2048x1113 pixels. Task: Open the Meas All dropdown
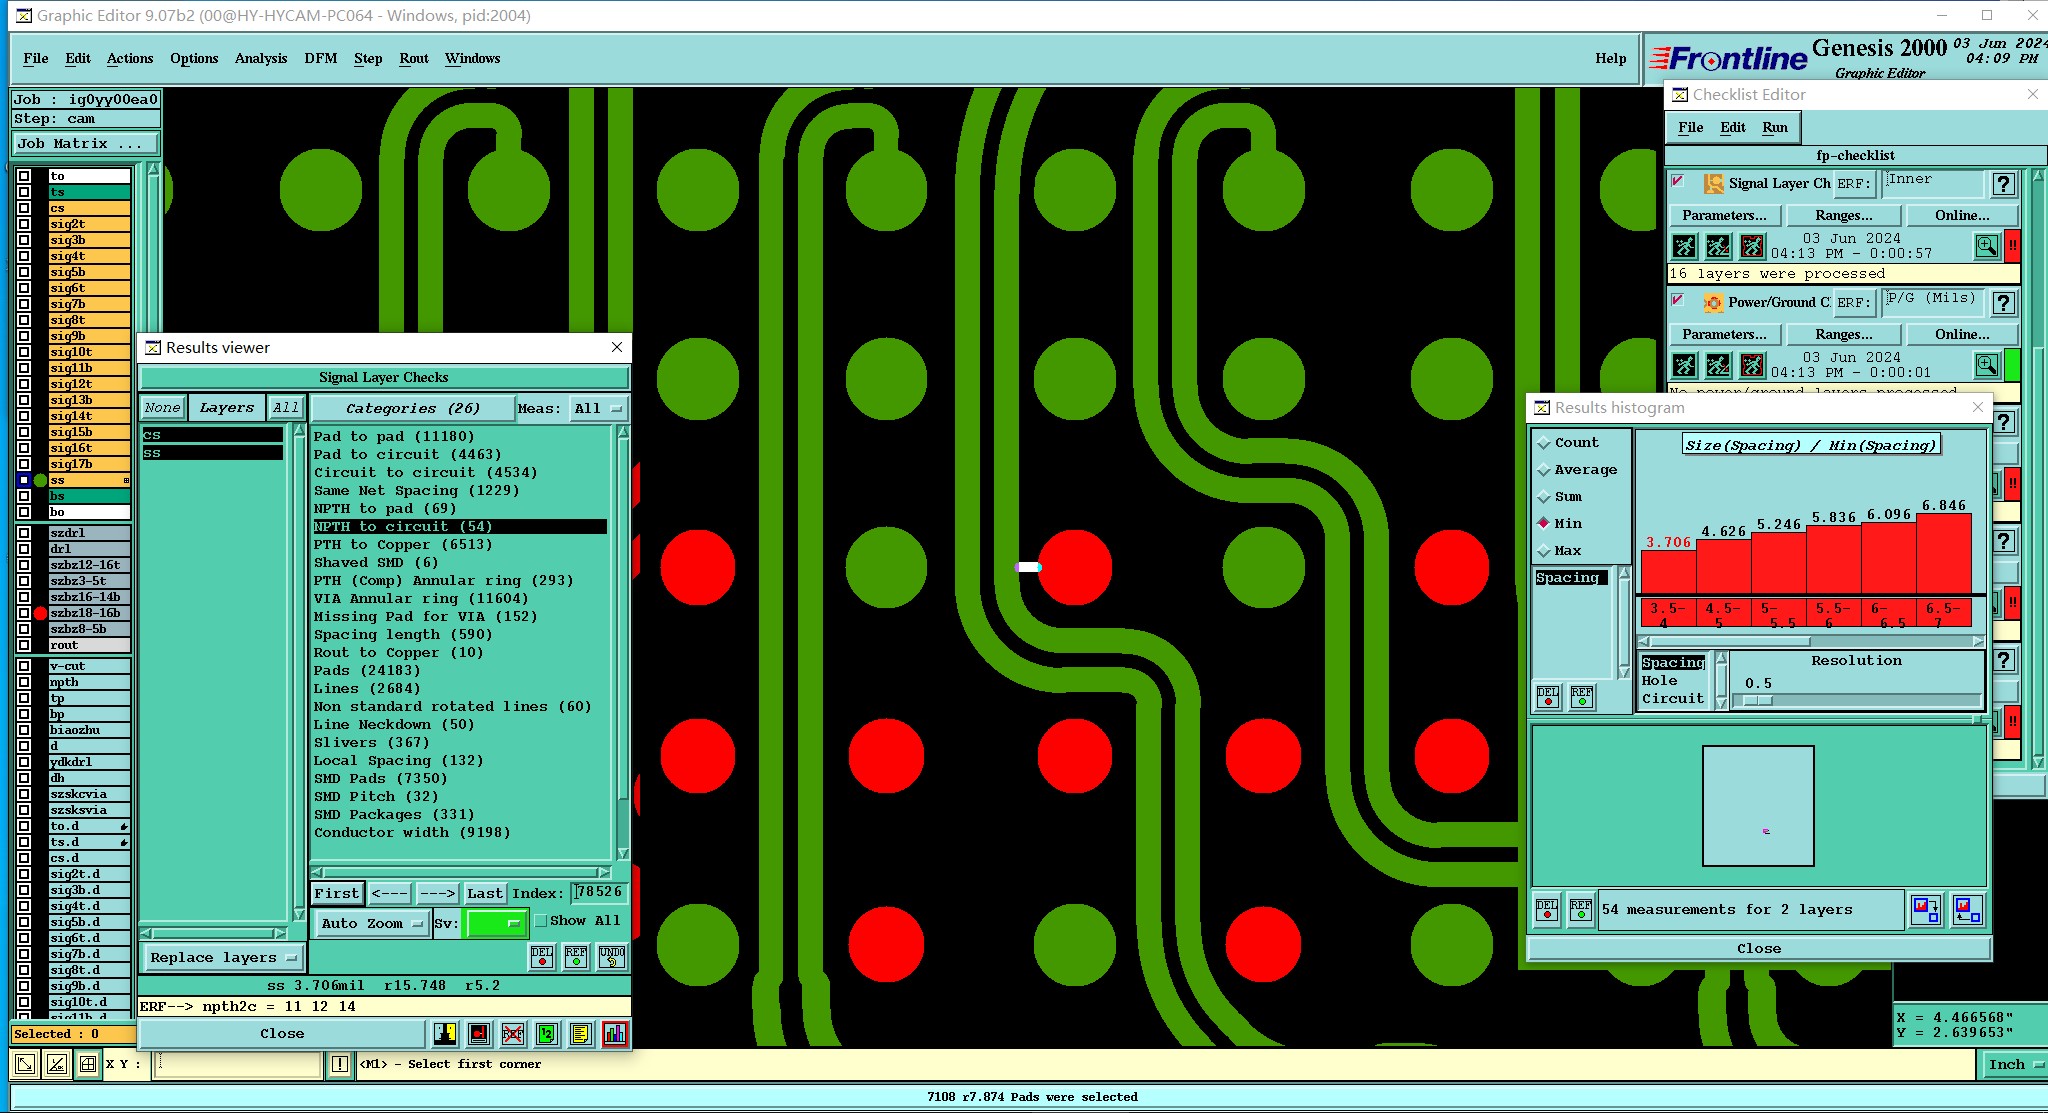click(x=598, y=408)
